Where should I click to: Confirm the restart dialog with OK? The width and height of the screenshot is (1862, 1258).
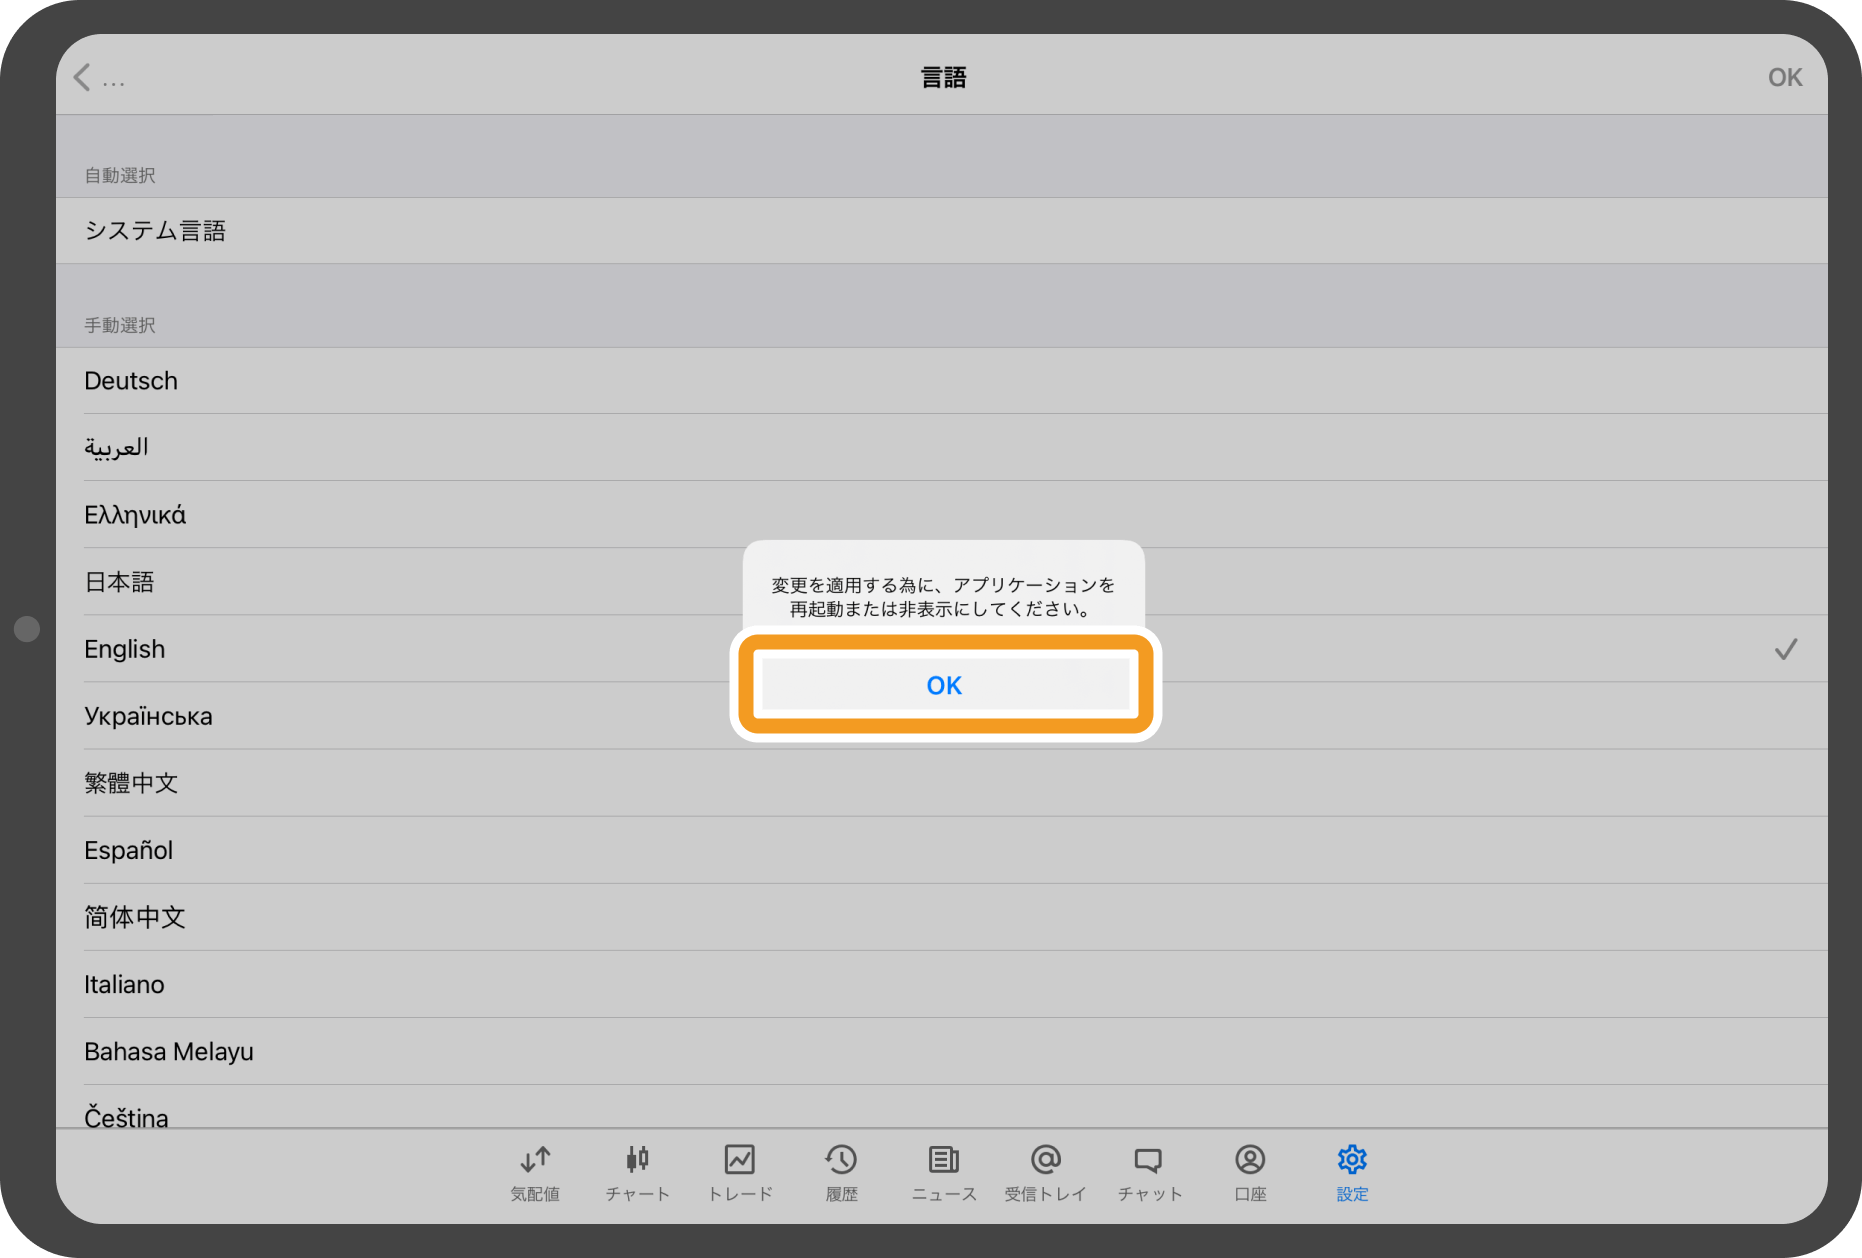(x=944, y=685)
